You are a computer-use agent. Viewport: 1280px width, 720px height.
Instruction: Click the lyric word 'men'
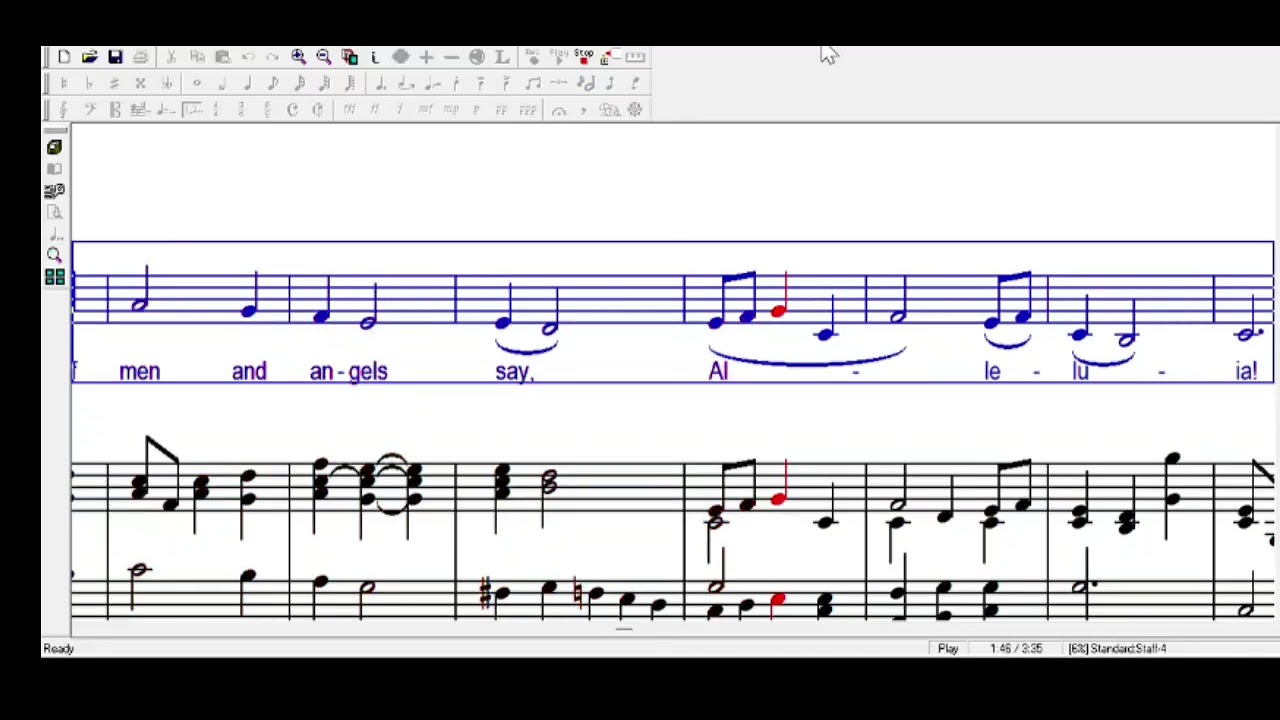click(139, 372)
